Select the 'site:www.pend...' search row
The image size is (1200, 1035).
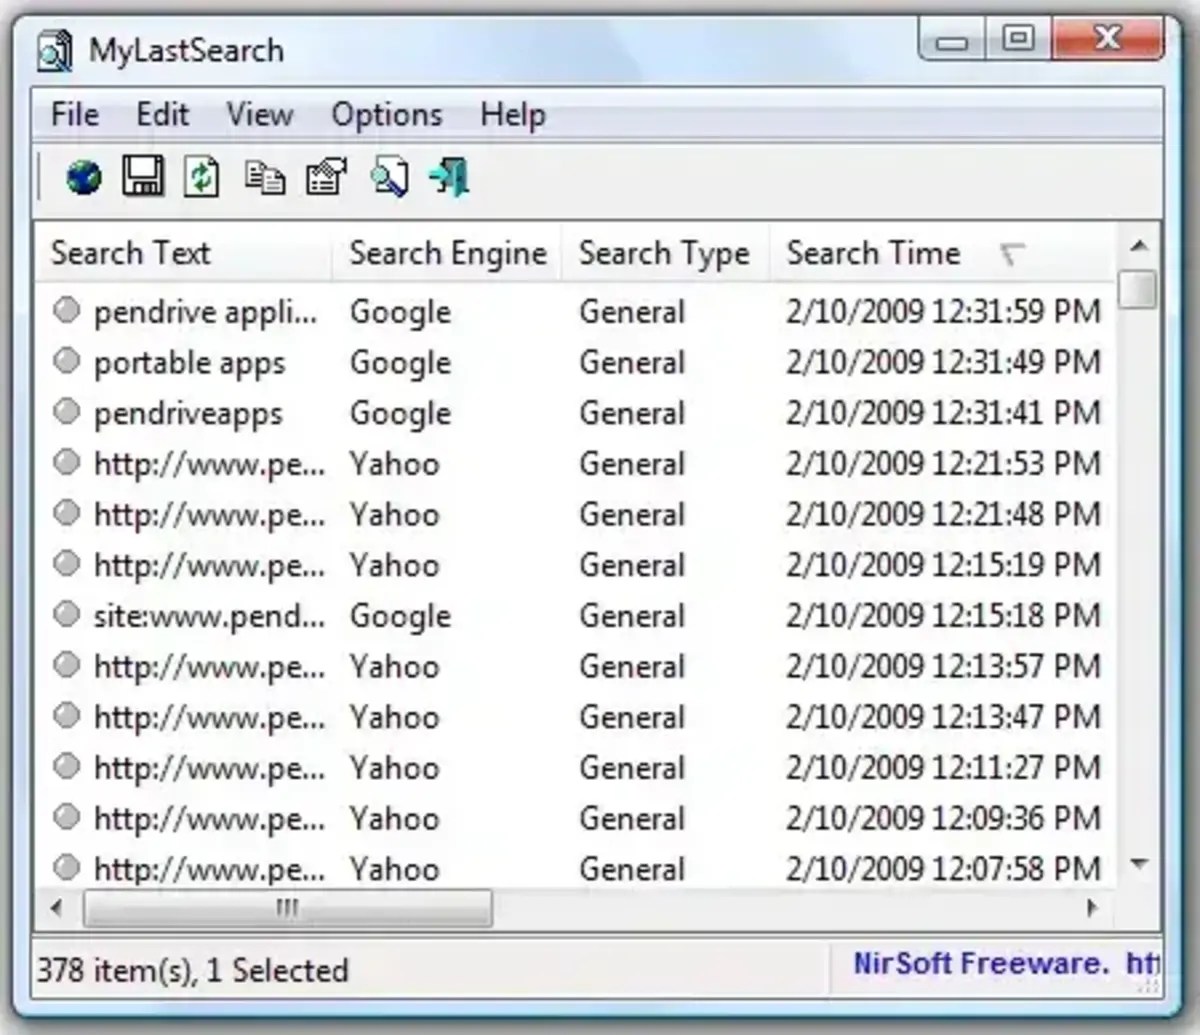576,615
